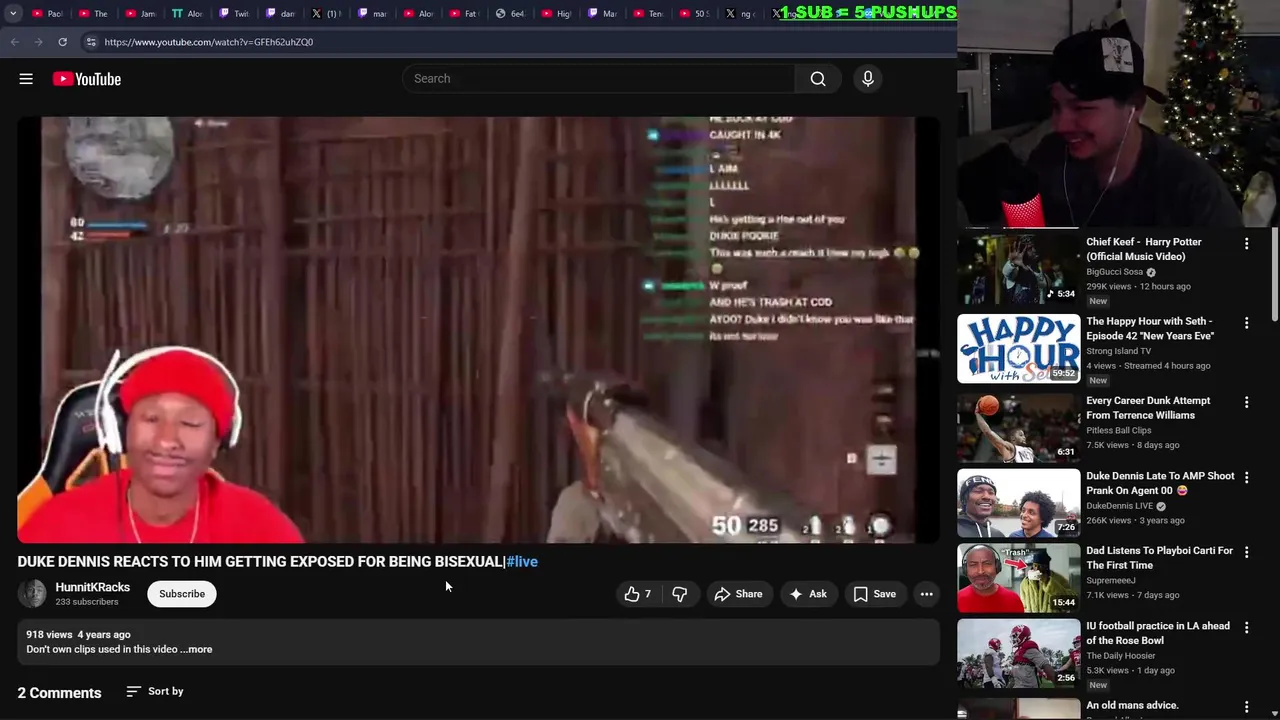Open the comments Sort by menu
Viewport: 1280px width, 720px height.
click(155, 691)
